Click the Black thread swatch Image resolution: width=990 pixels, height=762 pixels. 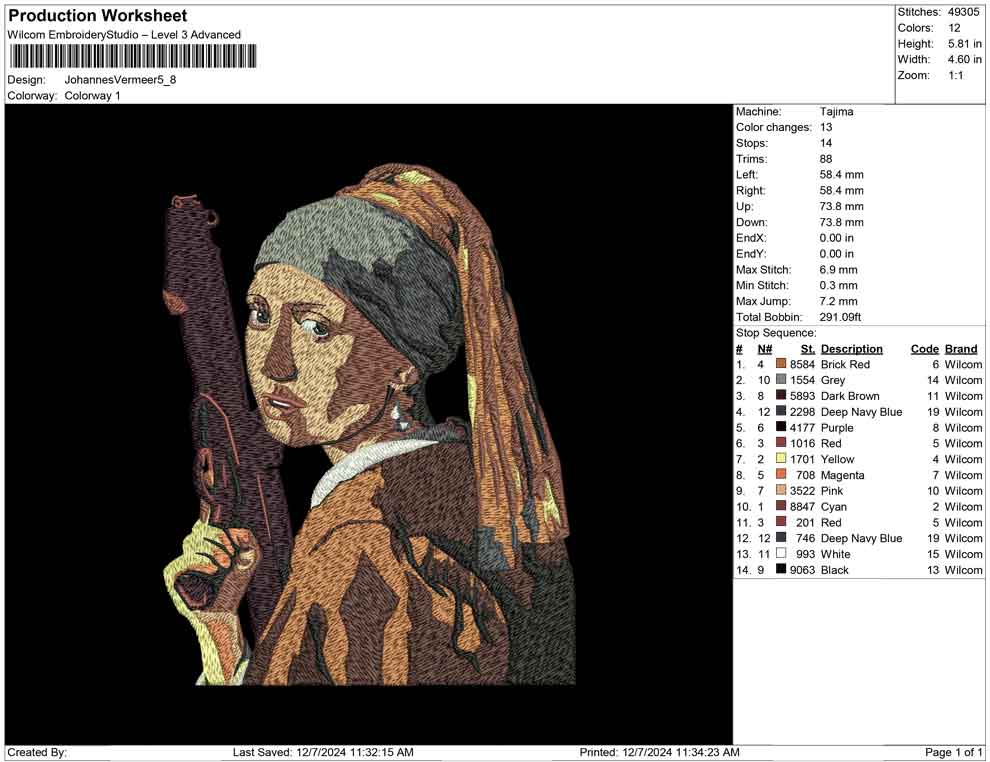click(781, 570)
